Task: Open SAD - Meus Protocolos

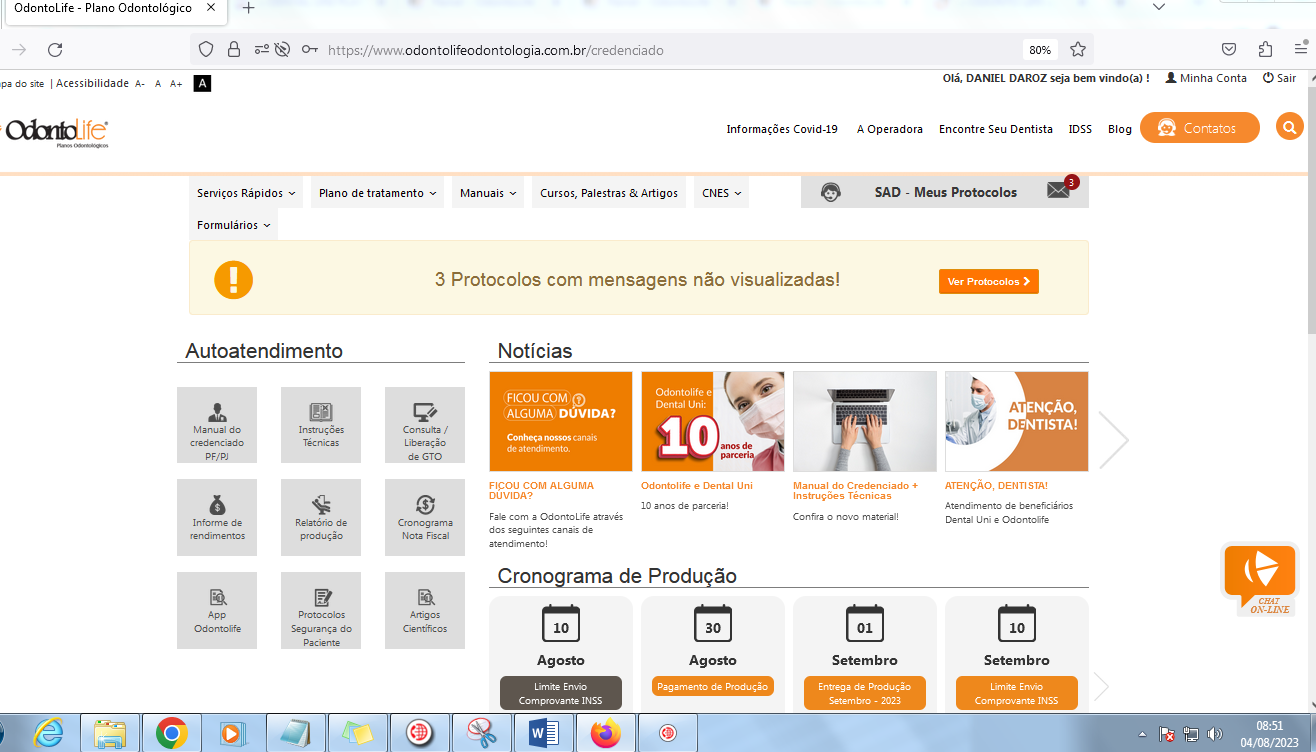Action: point(945,192)
